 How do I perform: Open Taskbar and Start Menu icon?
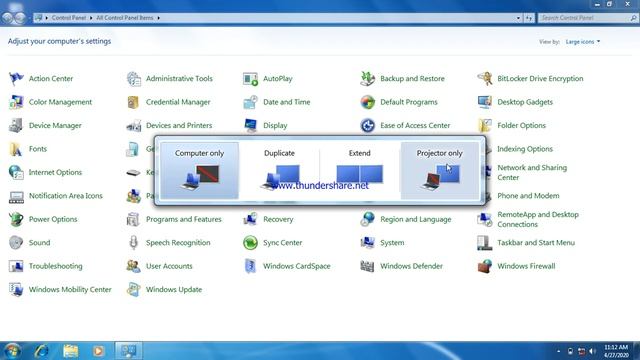click(484, 242)
